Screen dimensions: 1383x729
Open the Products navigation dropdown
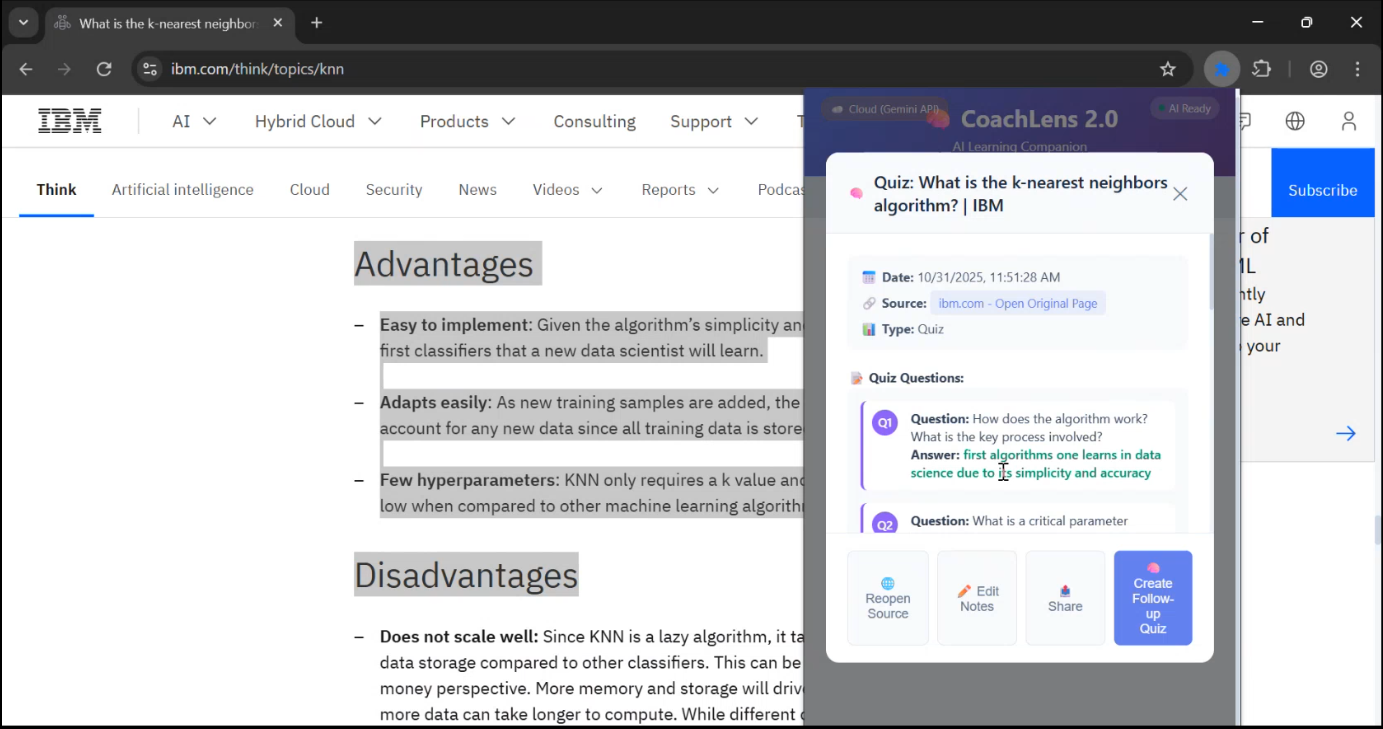tap(467, 121)
